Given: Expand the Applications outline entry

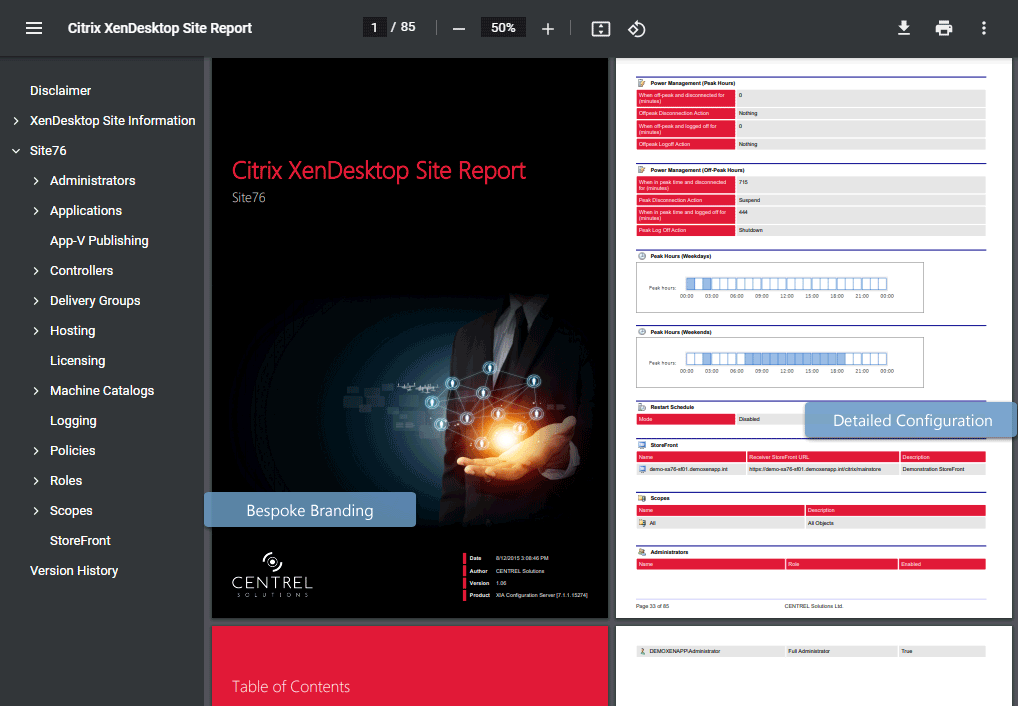Looking at the screenshot, I should (36, 210).
